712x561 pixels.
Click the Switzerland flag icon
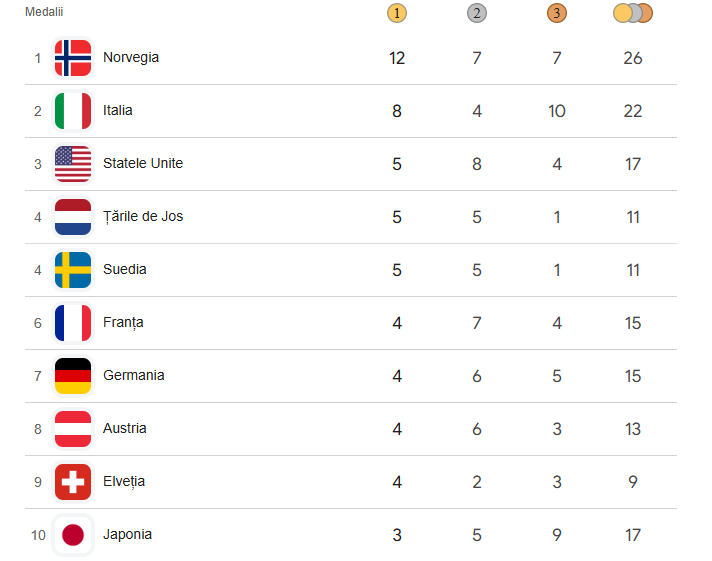click(73, 482)
